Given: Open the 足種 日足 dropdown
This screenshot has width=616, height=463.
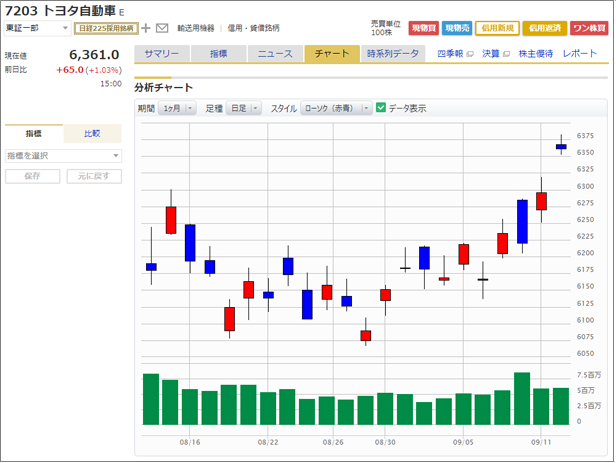Looking at the screenshot, I should point(244,108).
